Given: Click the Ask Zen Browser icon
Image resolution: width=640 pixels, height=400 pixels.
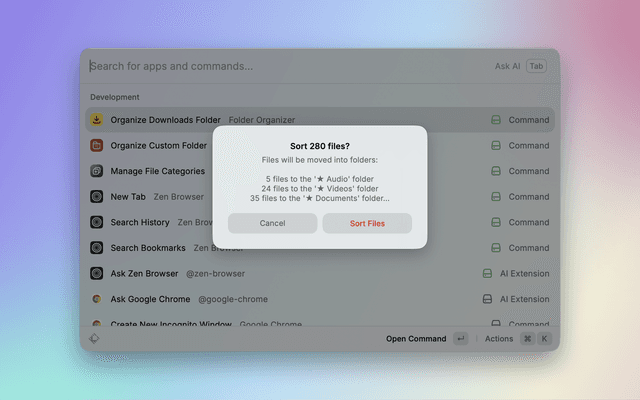Looking at the screenshot, I should point(97,273).
